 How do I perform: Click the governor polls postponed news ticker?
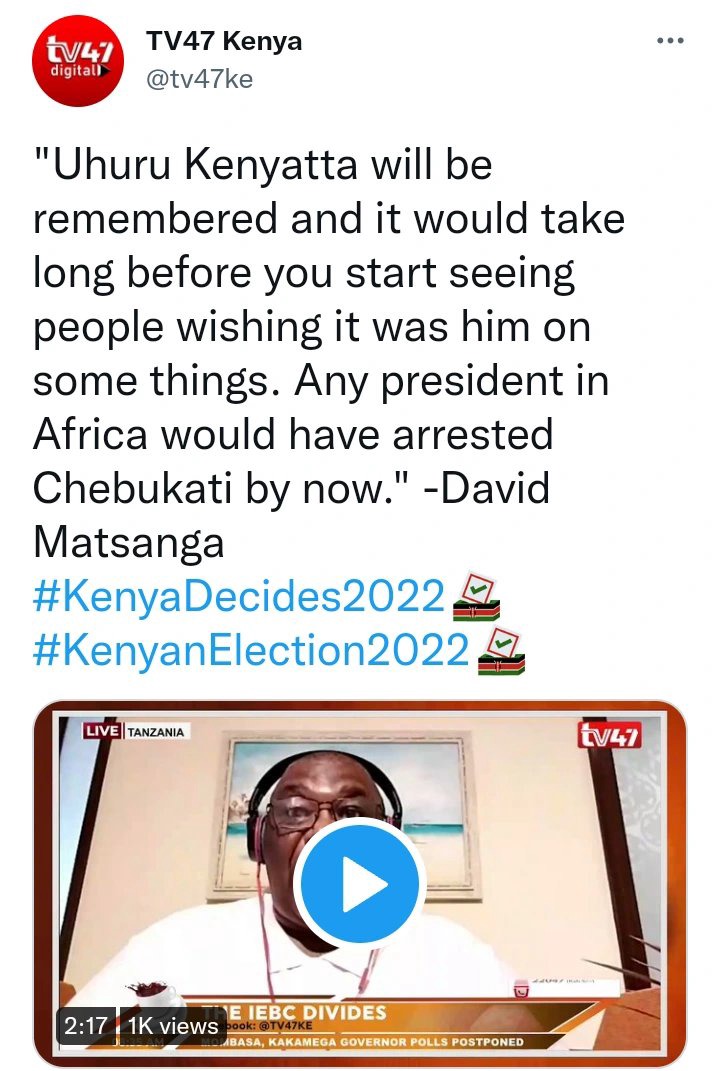(363, 1042)
